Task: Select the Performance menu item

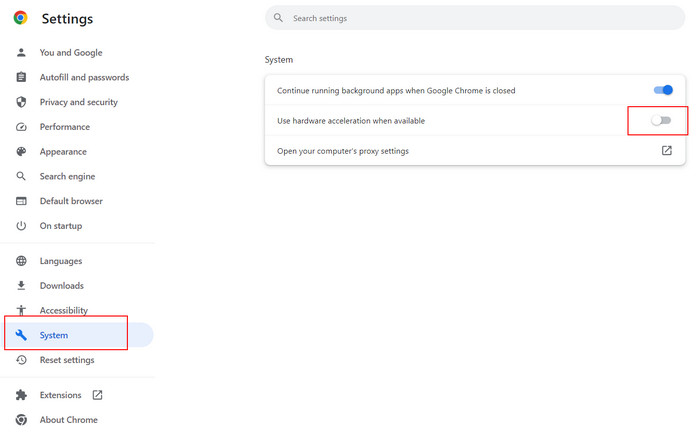Action: point(65,127)
